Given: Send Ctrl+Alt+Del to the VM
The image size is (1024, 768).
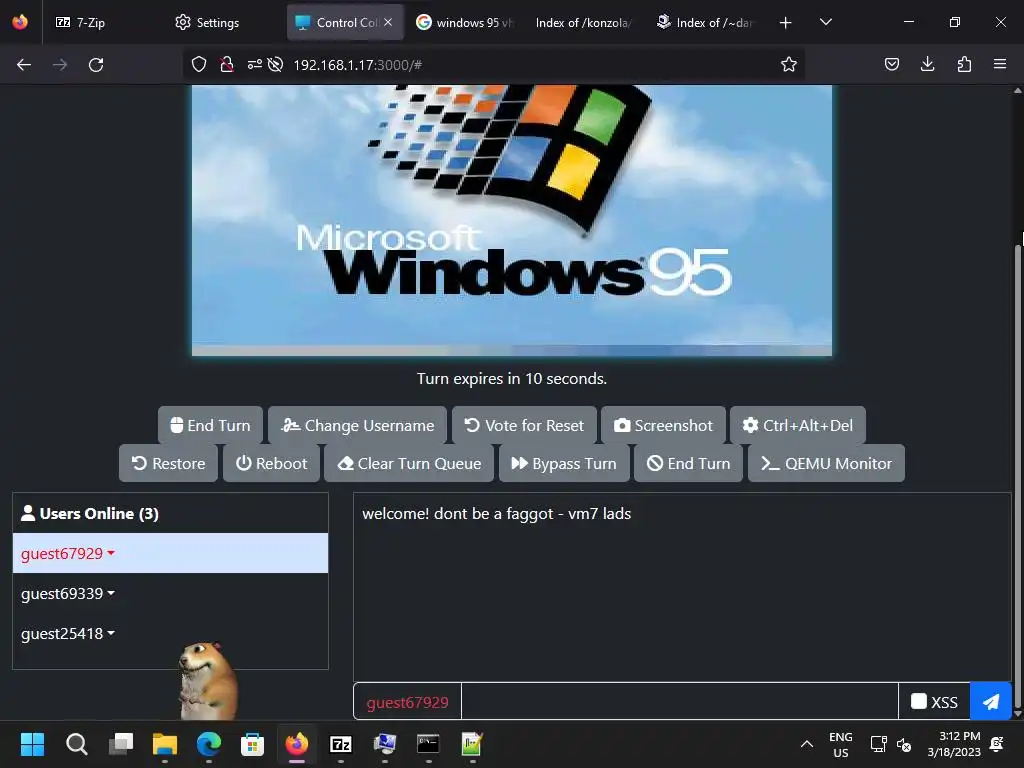Looking at the screenshot, I should point(797,425).
